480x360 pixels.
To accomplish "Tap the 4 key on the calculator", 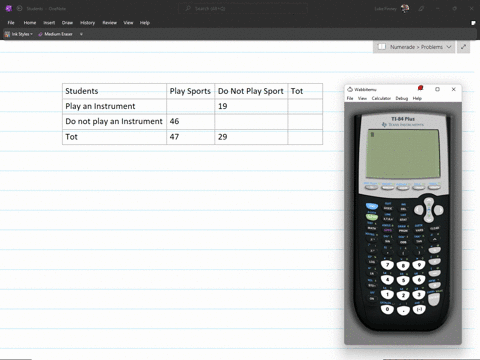I will 387,280.
